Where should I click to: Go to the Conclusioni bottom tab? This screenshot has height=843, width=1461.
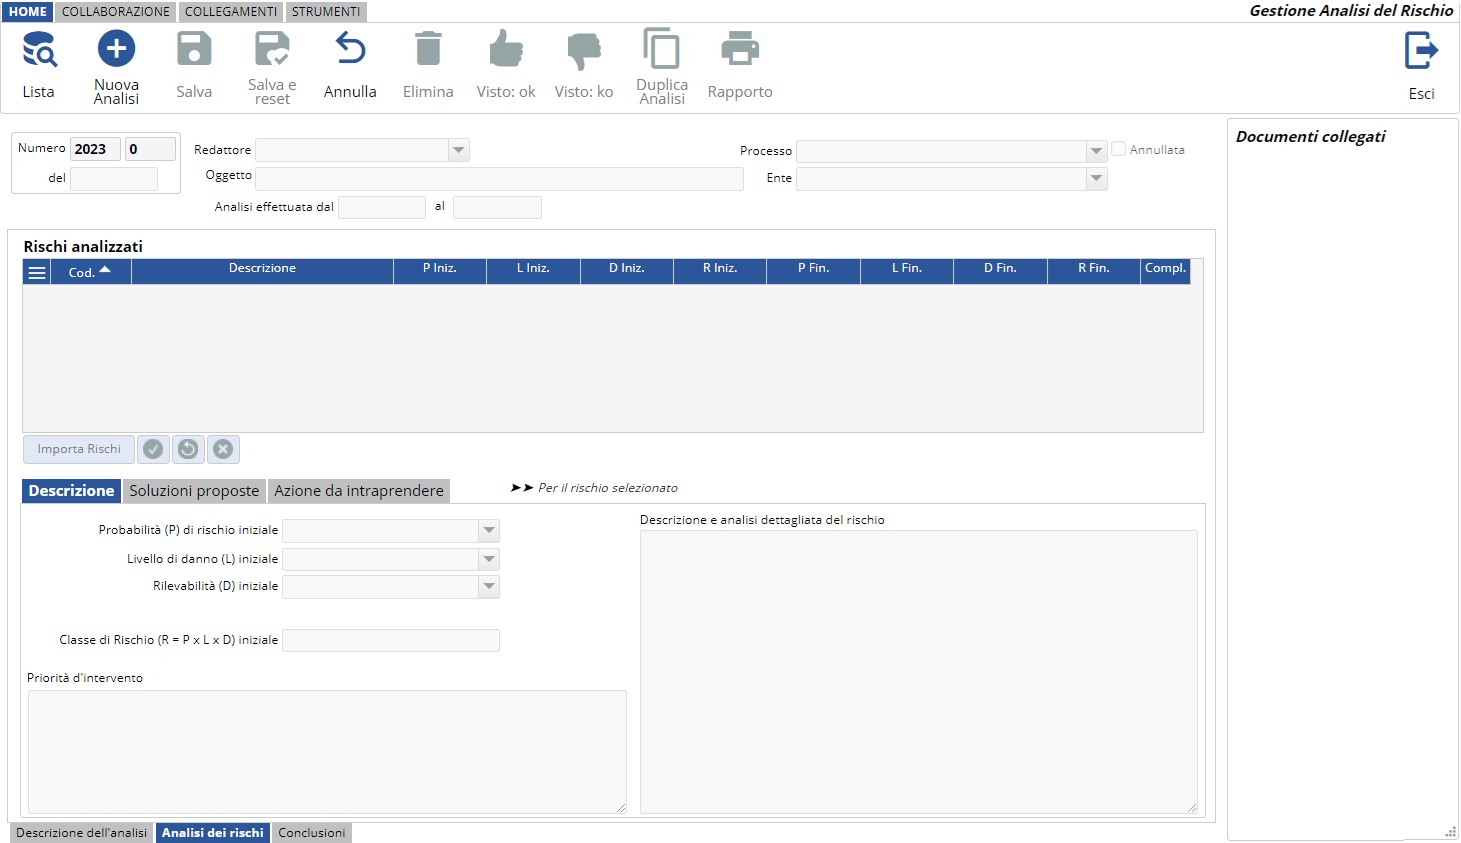312,833
